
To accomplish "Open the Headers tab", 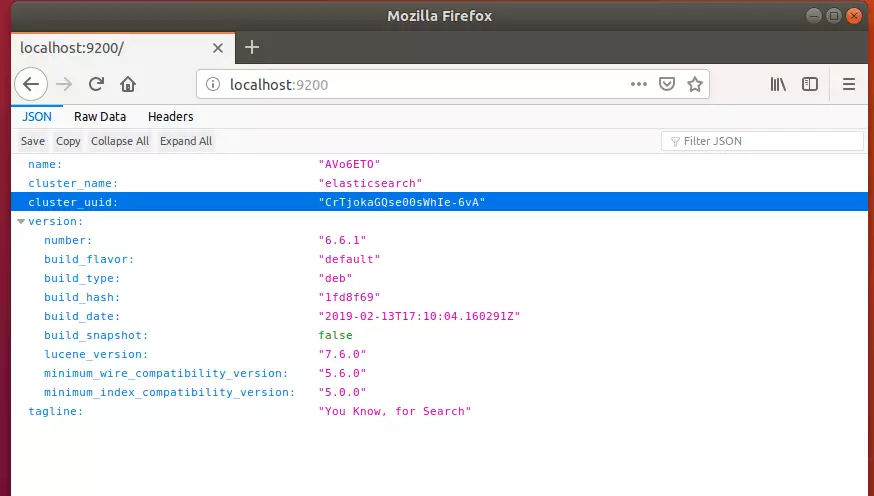I will [171, 116].
